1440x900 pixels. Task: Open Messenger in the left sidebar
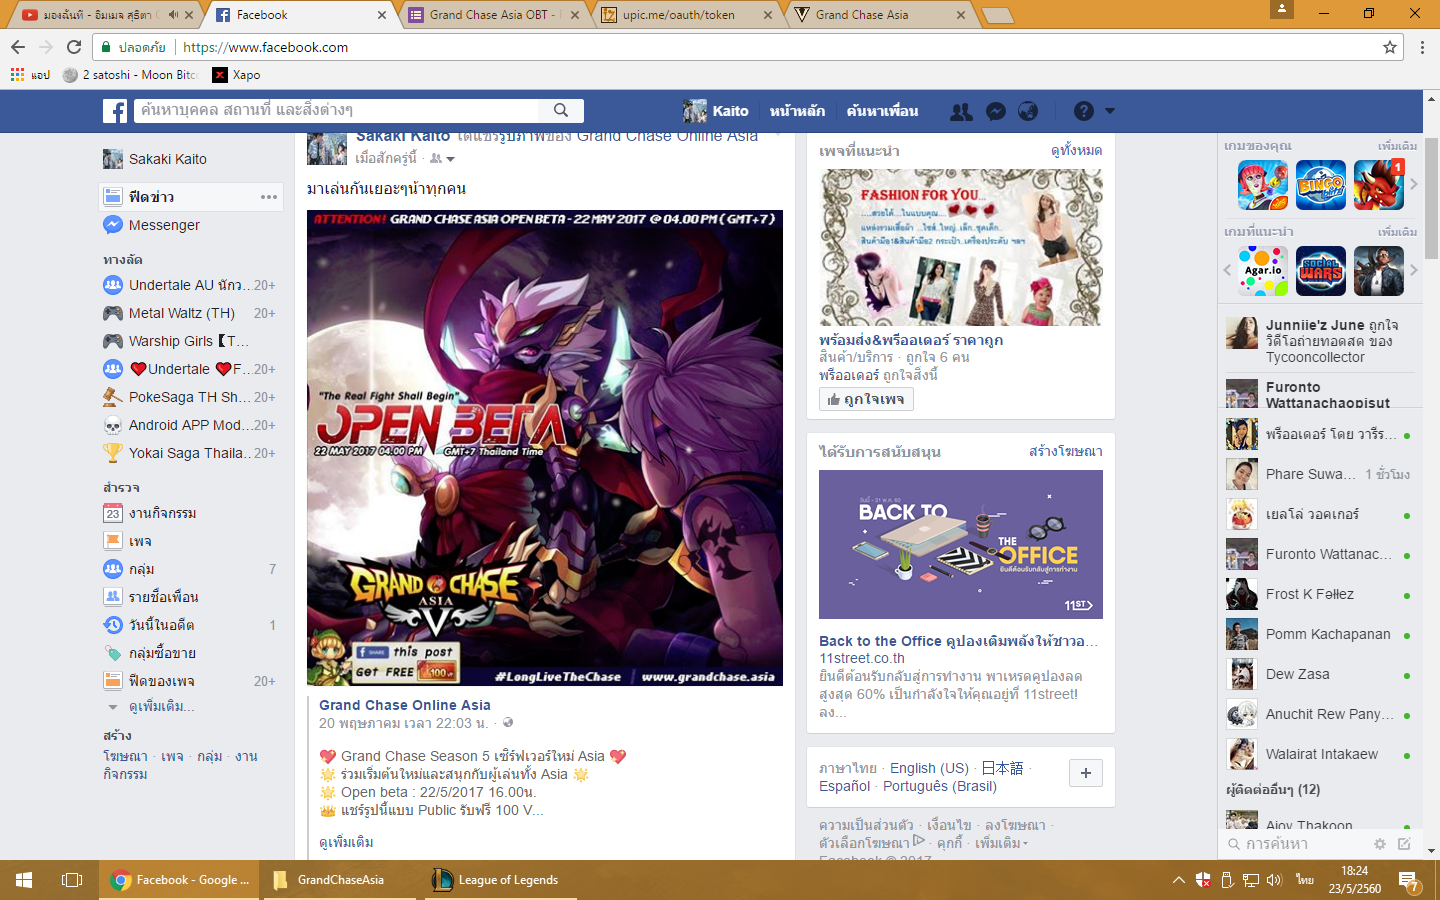pos(151,225)
